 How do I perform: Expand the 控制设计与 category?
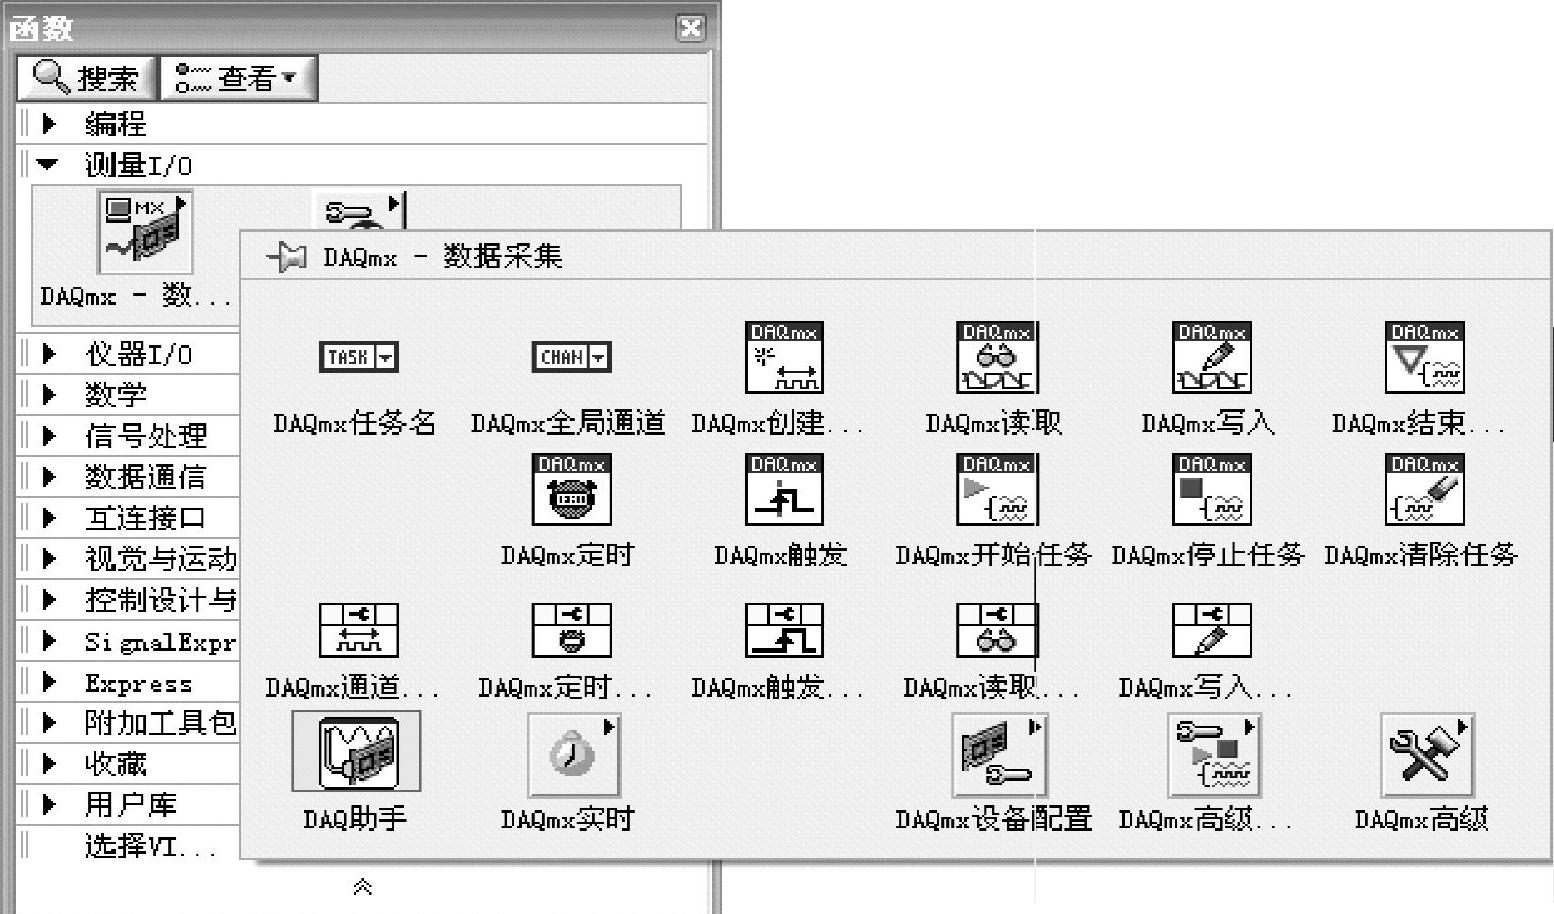point(49,599)
